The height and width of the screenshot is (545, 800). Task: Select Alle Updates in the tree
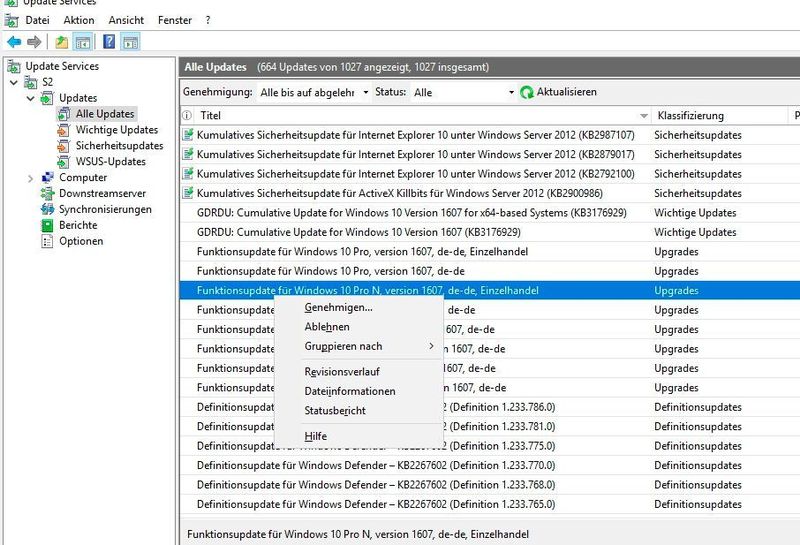105,114
